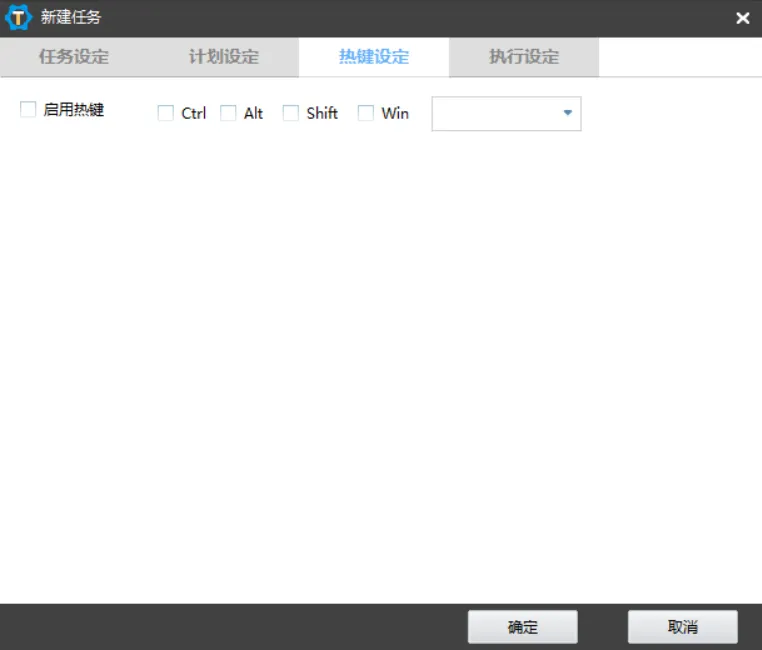Click the Shift label text
Screen dimensions: 762x650
tap(322, 113)
